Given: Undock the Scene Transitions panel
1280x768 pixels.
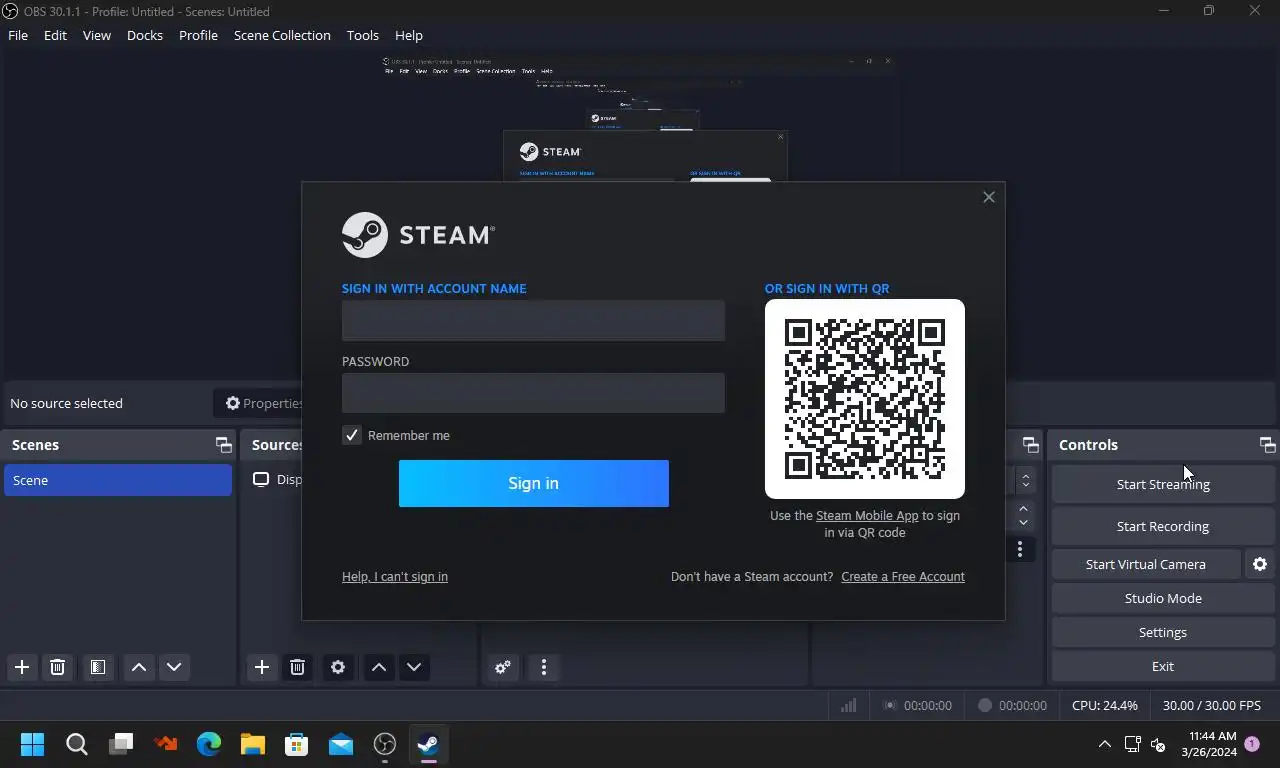Looking at the screenshot, I should pos(1030,445).
